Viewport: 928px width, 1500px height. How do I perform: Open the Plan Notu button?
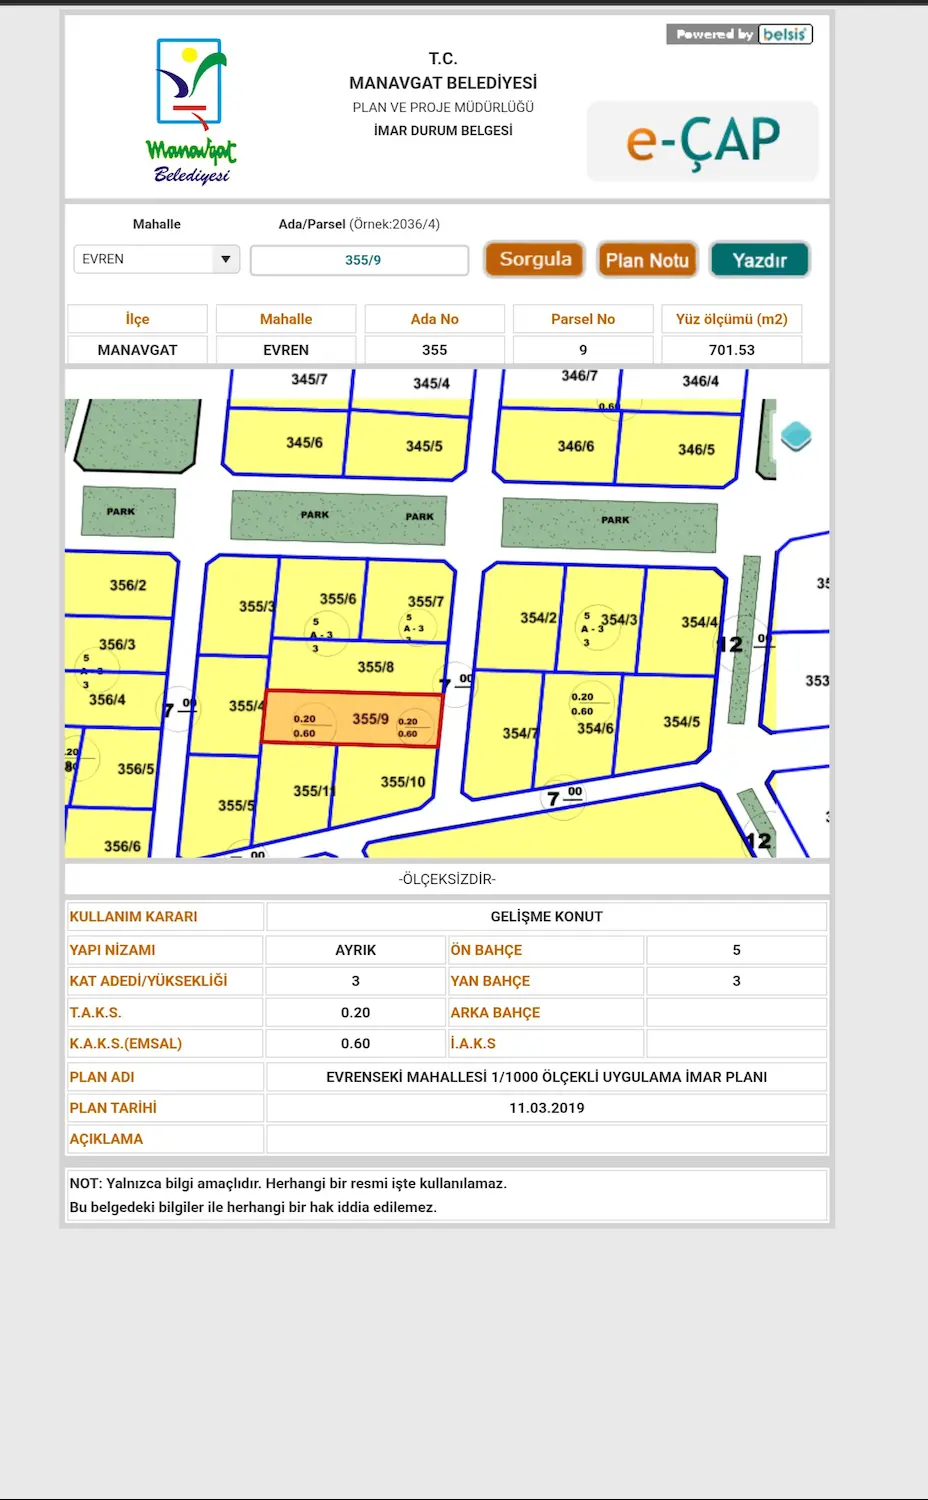click(647, 260)
